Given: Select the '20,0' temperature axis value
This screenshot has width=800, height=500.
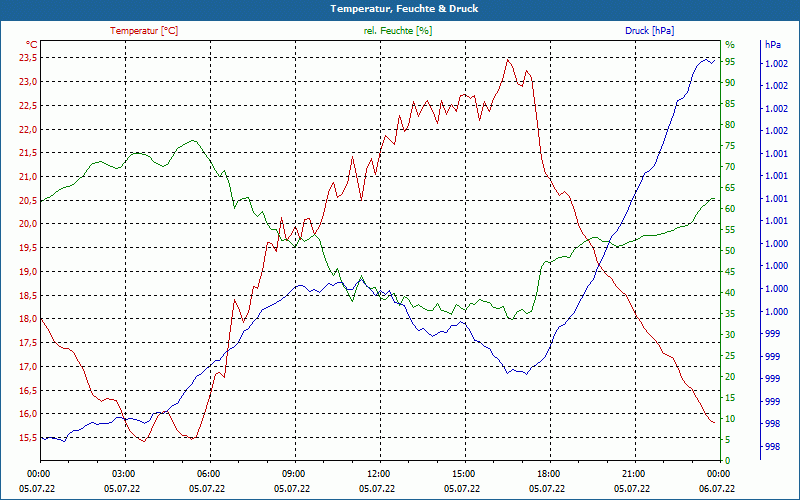Looking at the screenshot, I should tap(28, 224).
